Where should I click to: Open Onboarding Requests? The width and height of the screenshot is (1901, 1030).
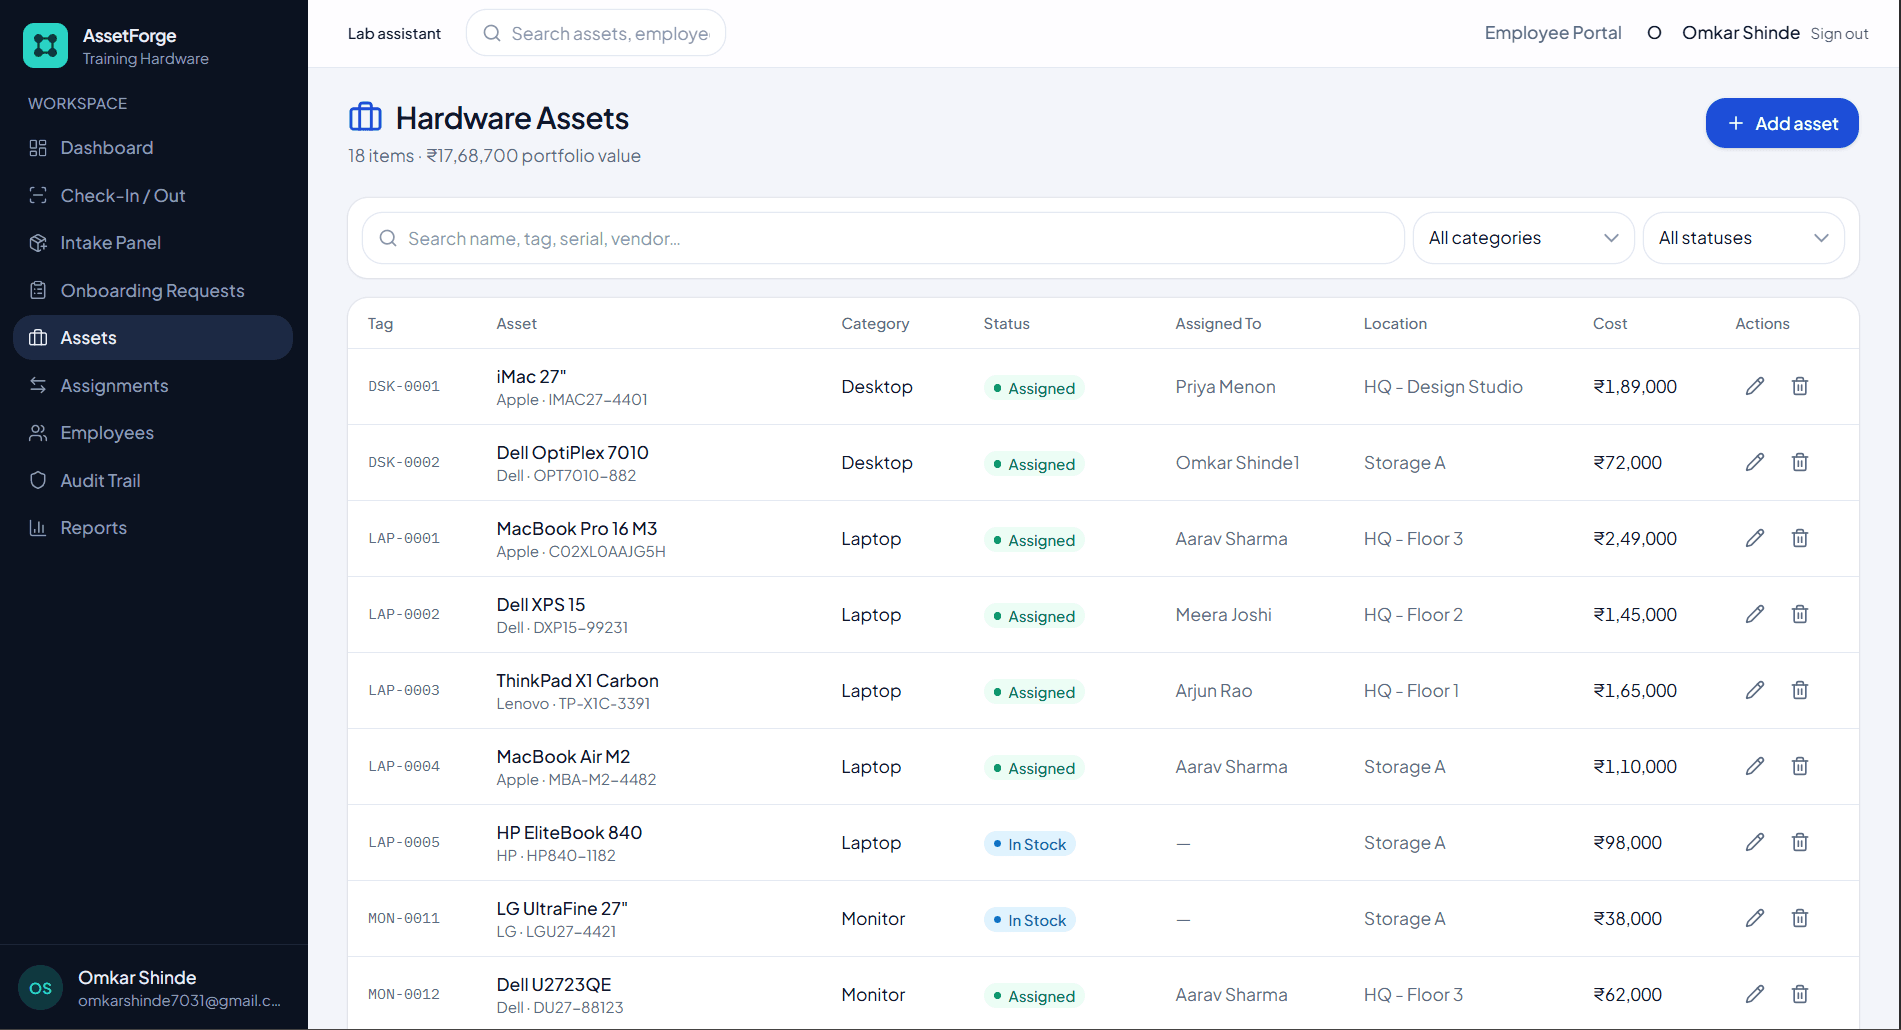pyautogui.click(x=153, y=291)
